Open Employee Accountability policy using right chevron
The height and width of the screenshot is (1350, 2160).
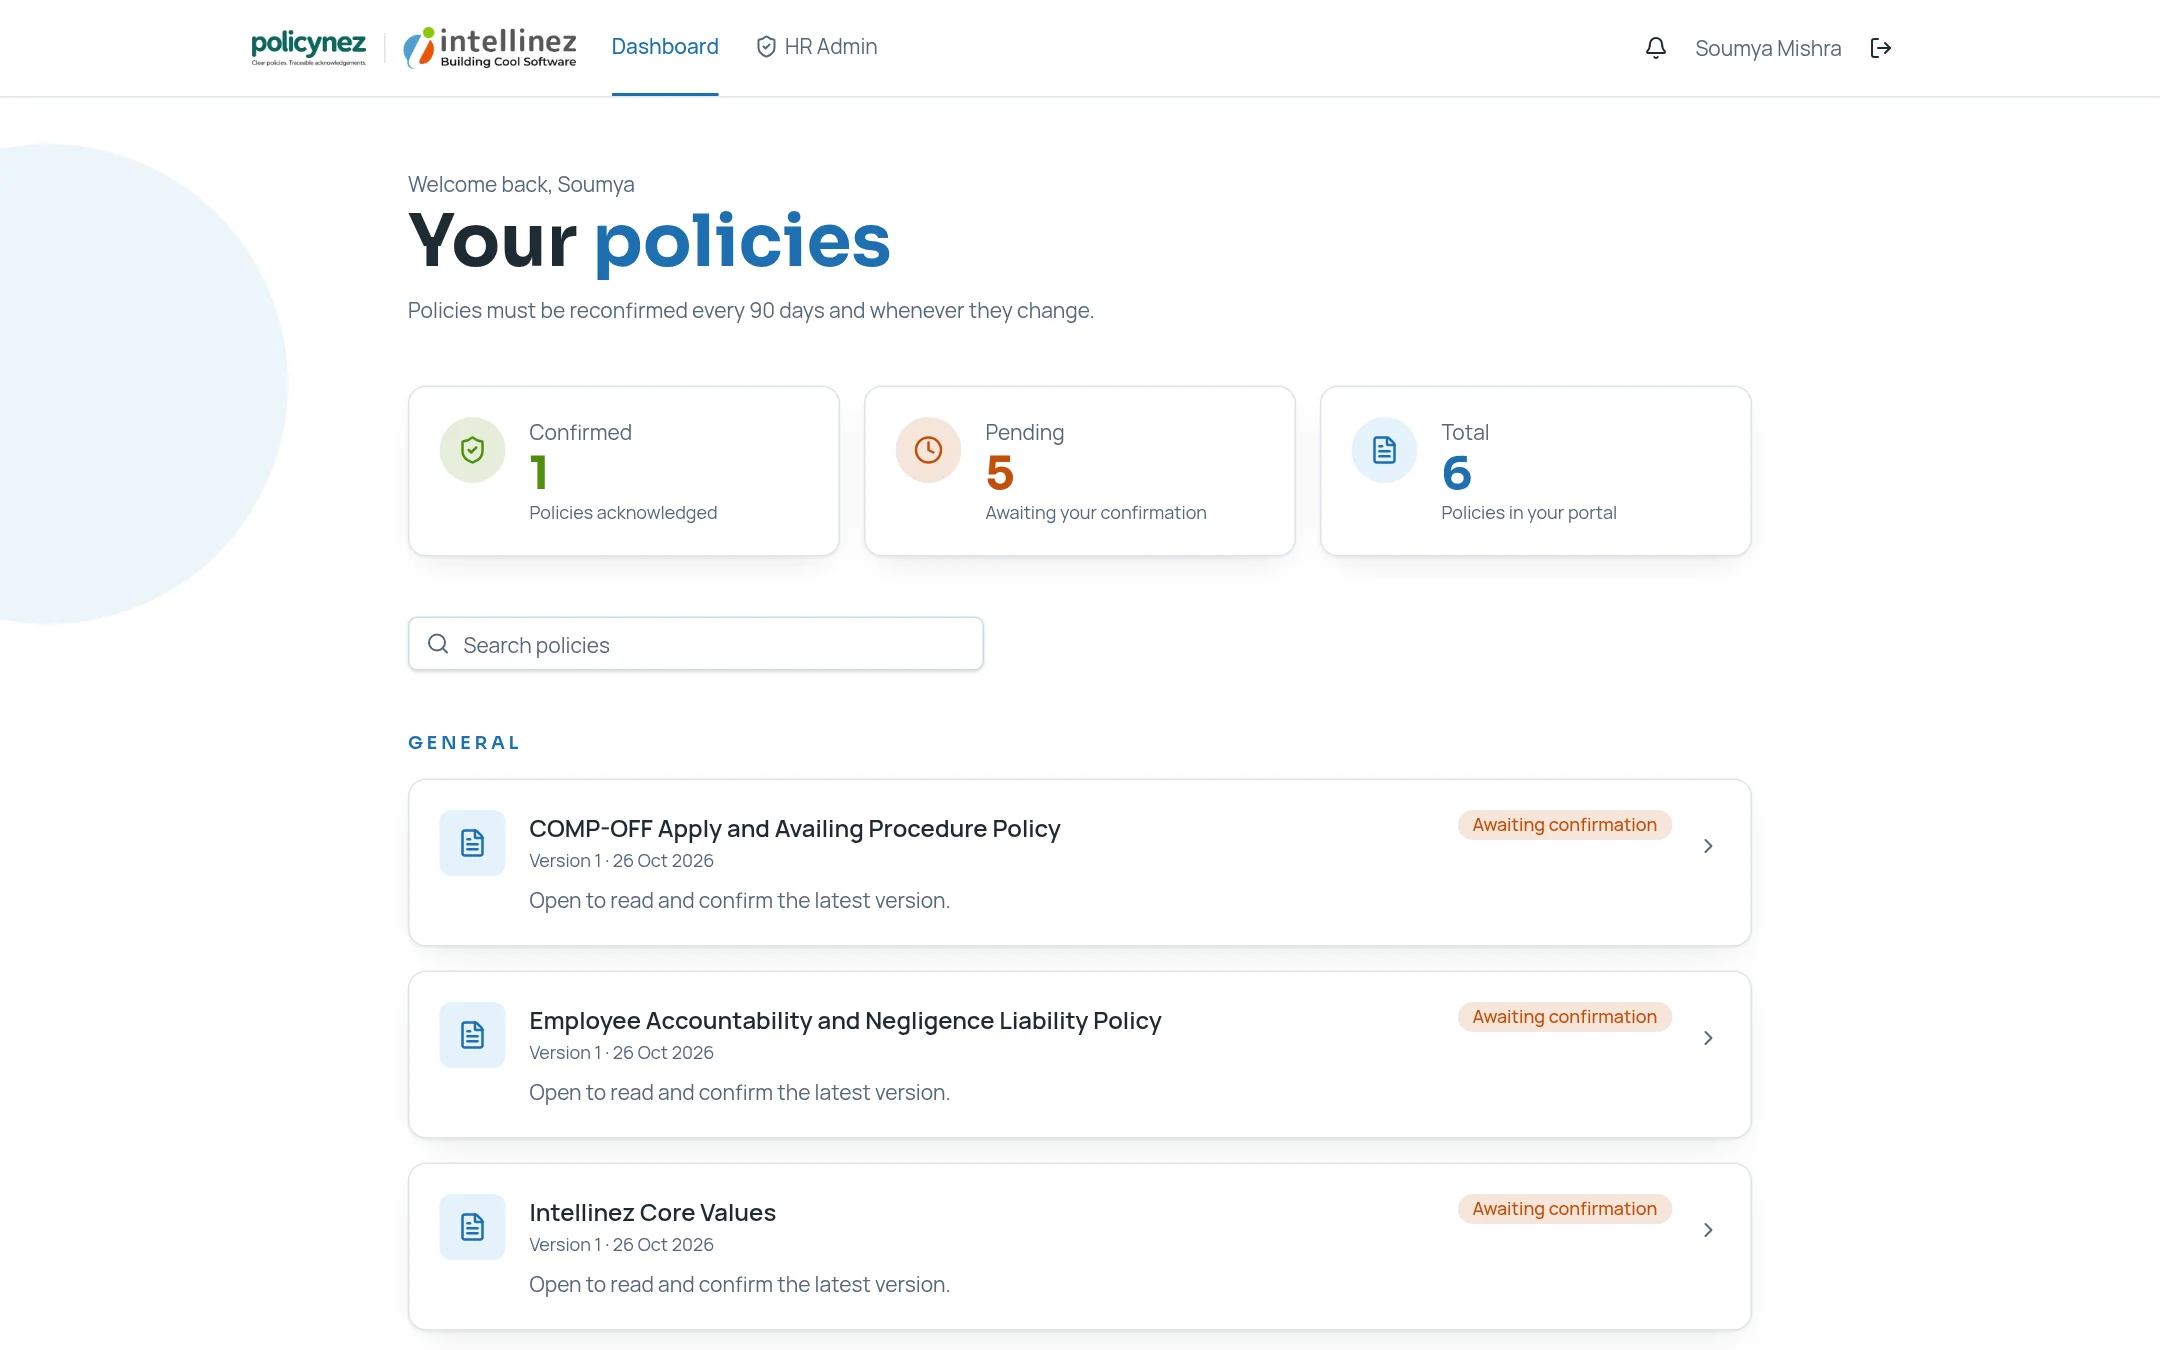(1708, 1038)
